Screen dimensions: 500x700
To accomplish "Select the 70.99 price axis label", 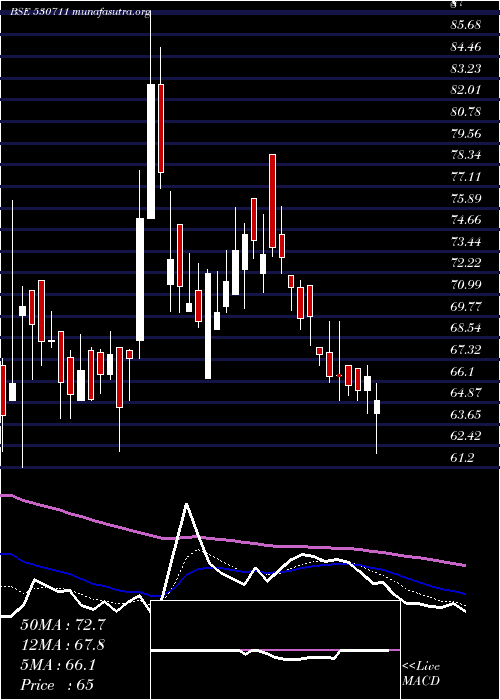I will (x=466, y=285).
